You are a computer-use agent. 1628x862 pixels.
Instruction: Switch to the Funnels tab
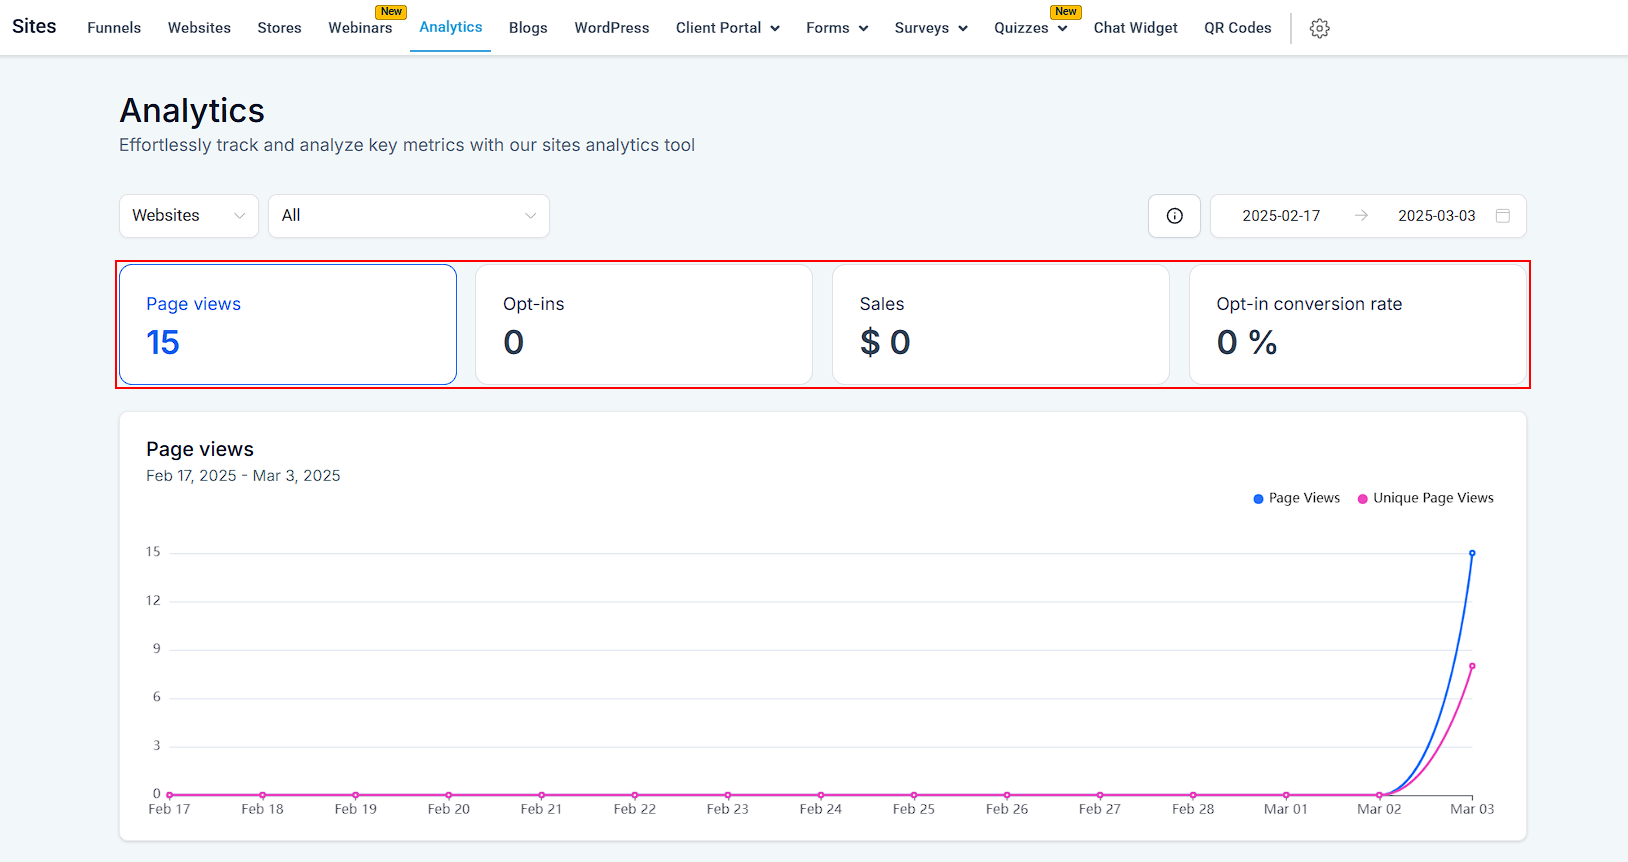click(x=114, y=28)
